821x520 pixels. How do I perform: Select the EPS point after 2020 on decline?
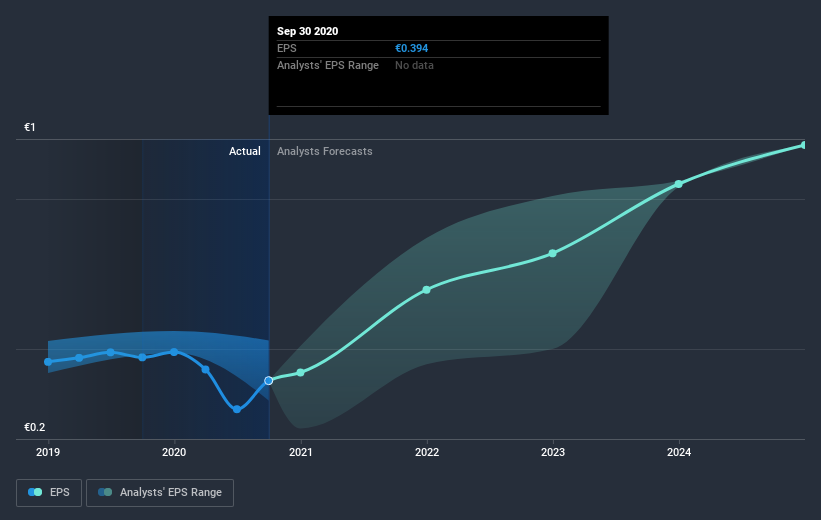(x=206, y=370)
